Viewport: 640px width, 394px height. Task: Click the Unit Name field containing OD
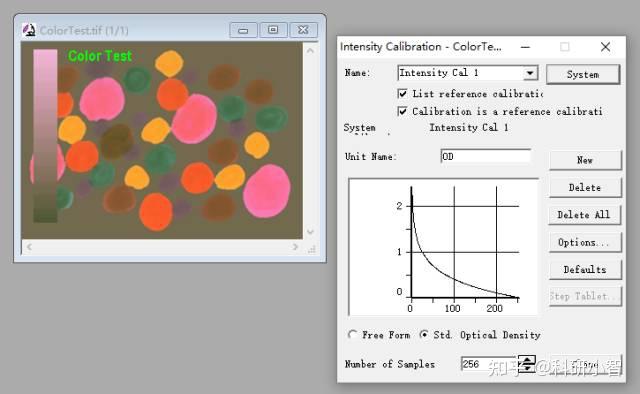click(486, 156)
